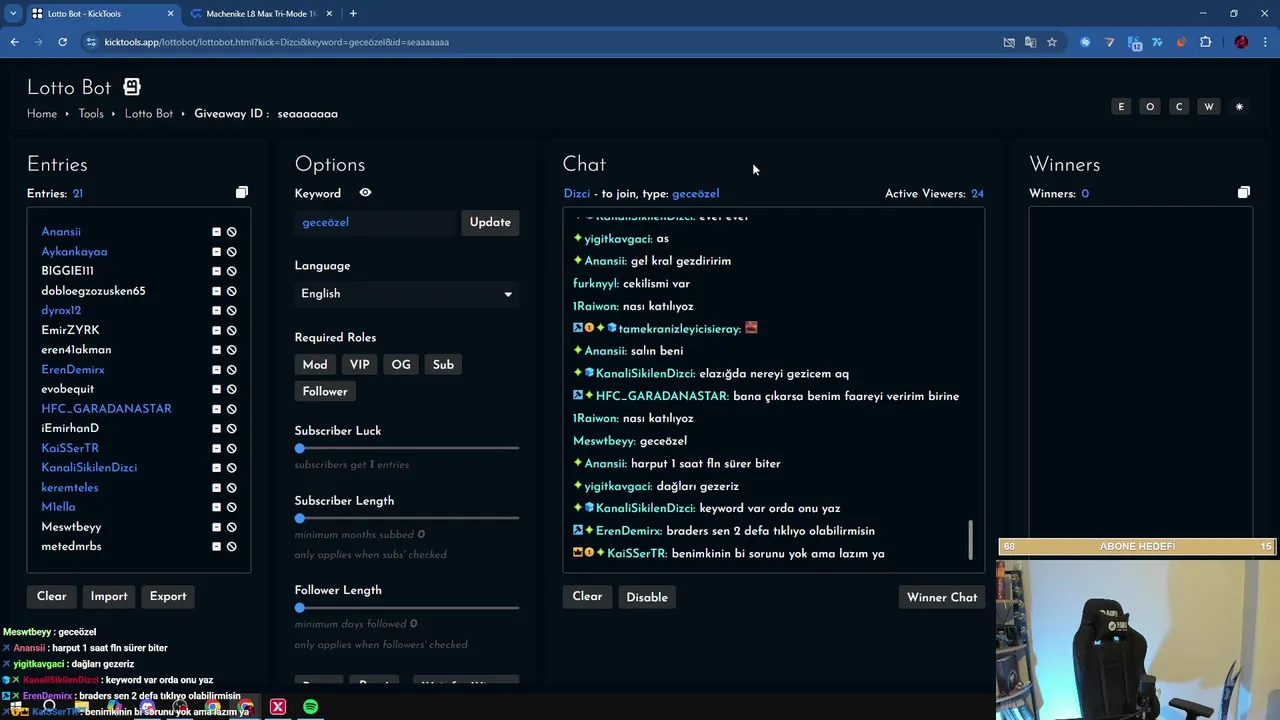Ban eren41akman using the block icon

point(231,350)
